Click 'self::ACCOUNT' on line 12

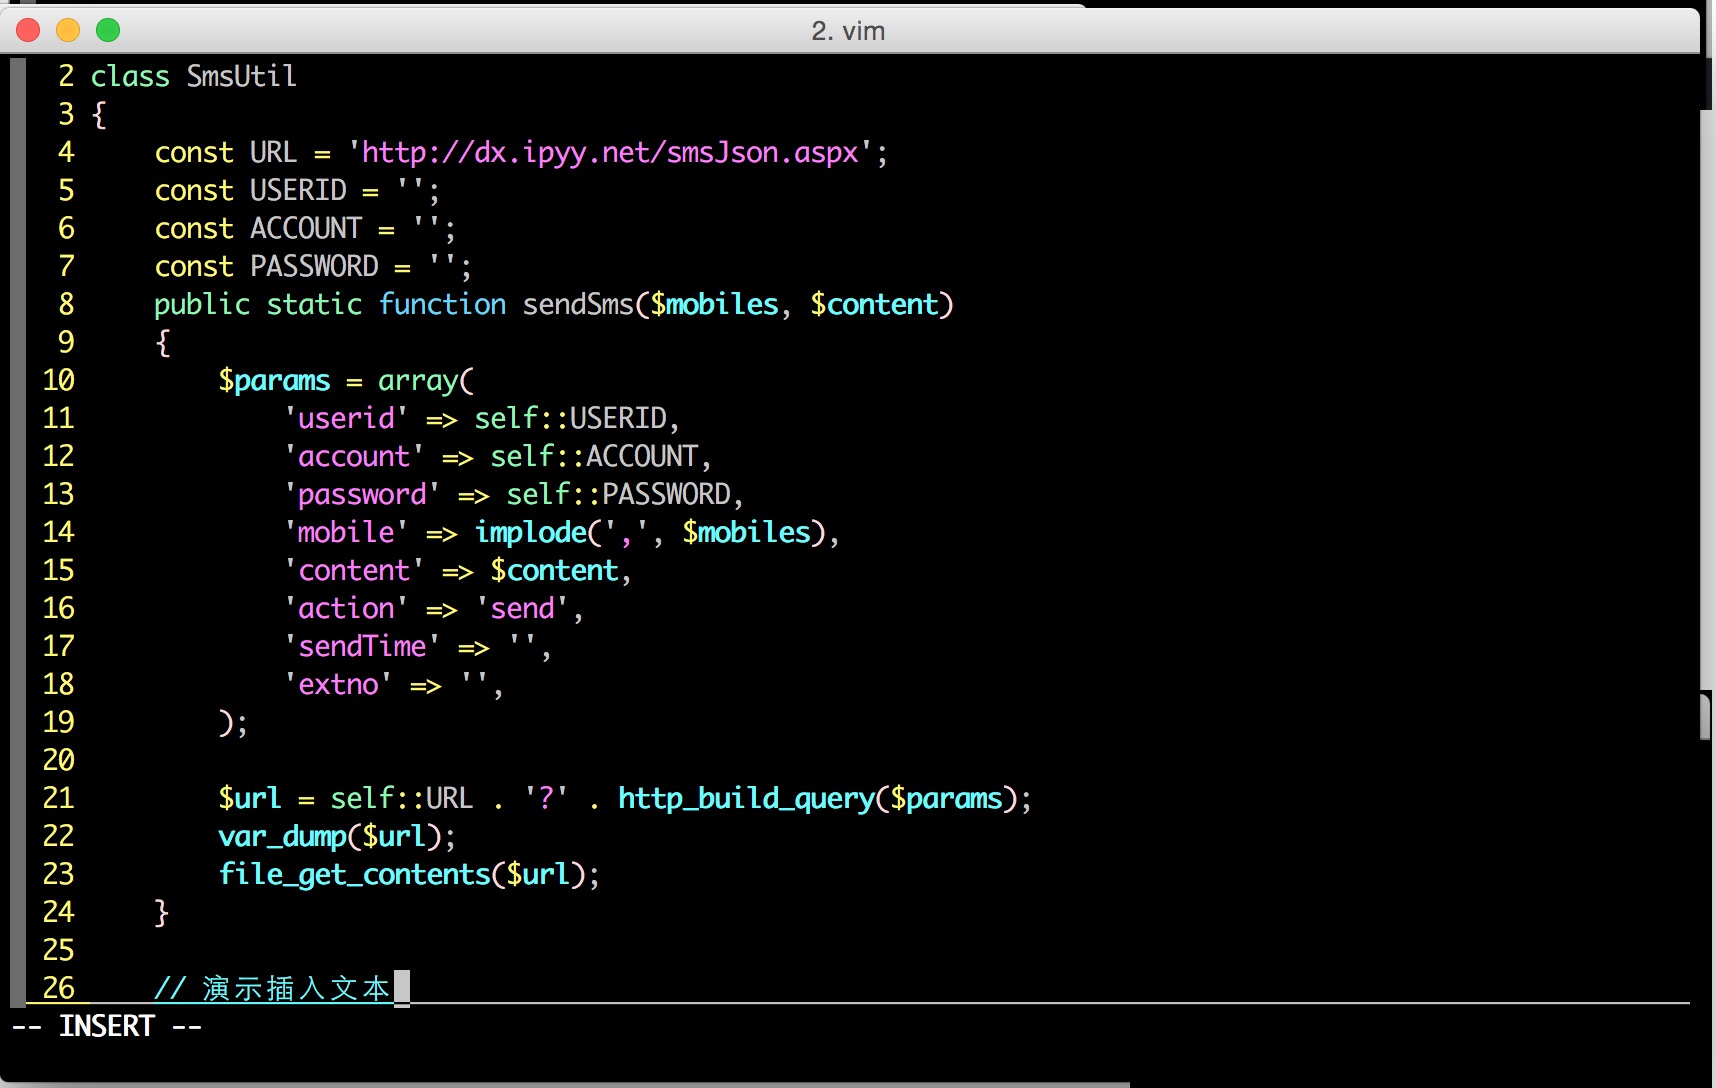[594, 456]
